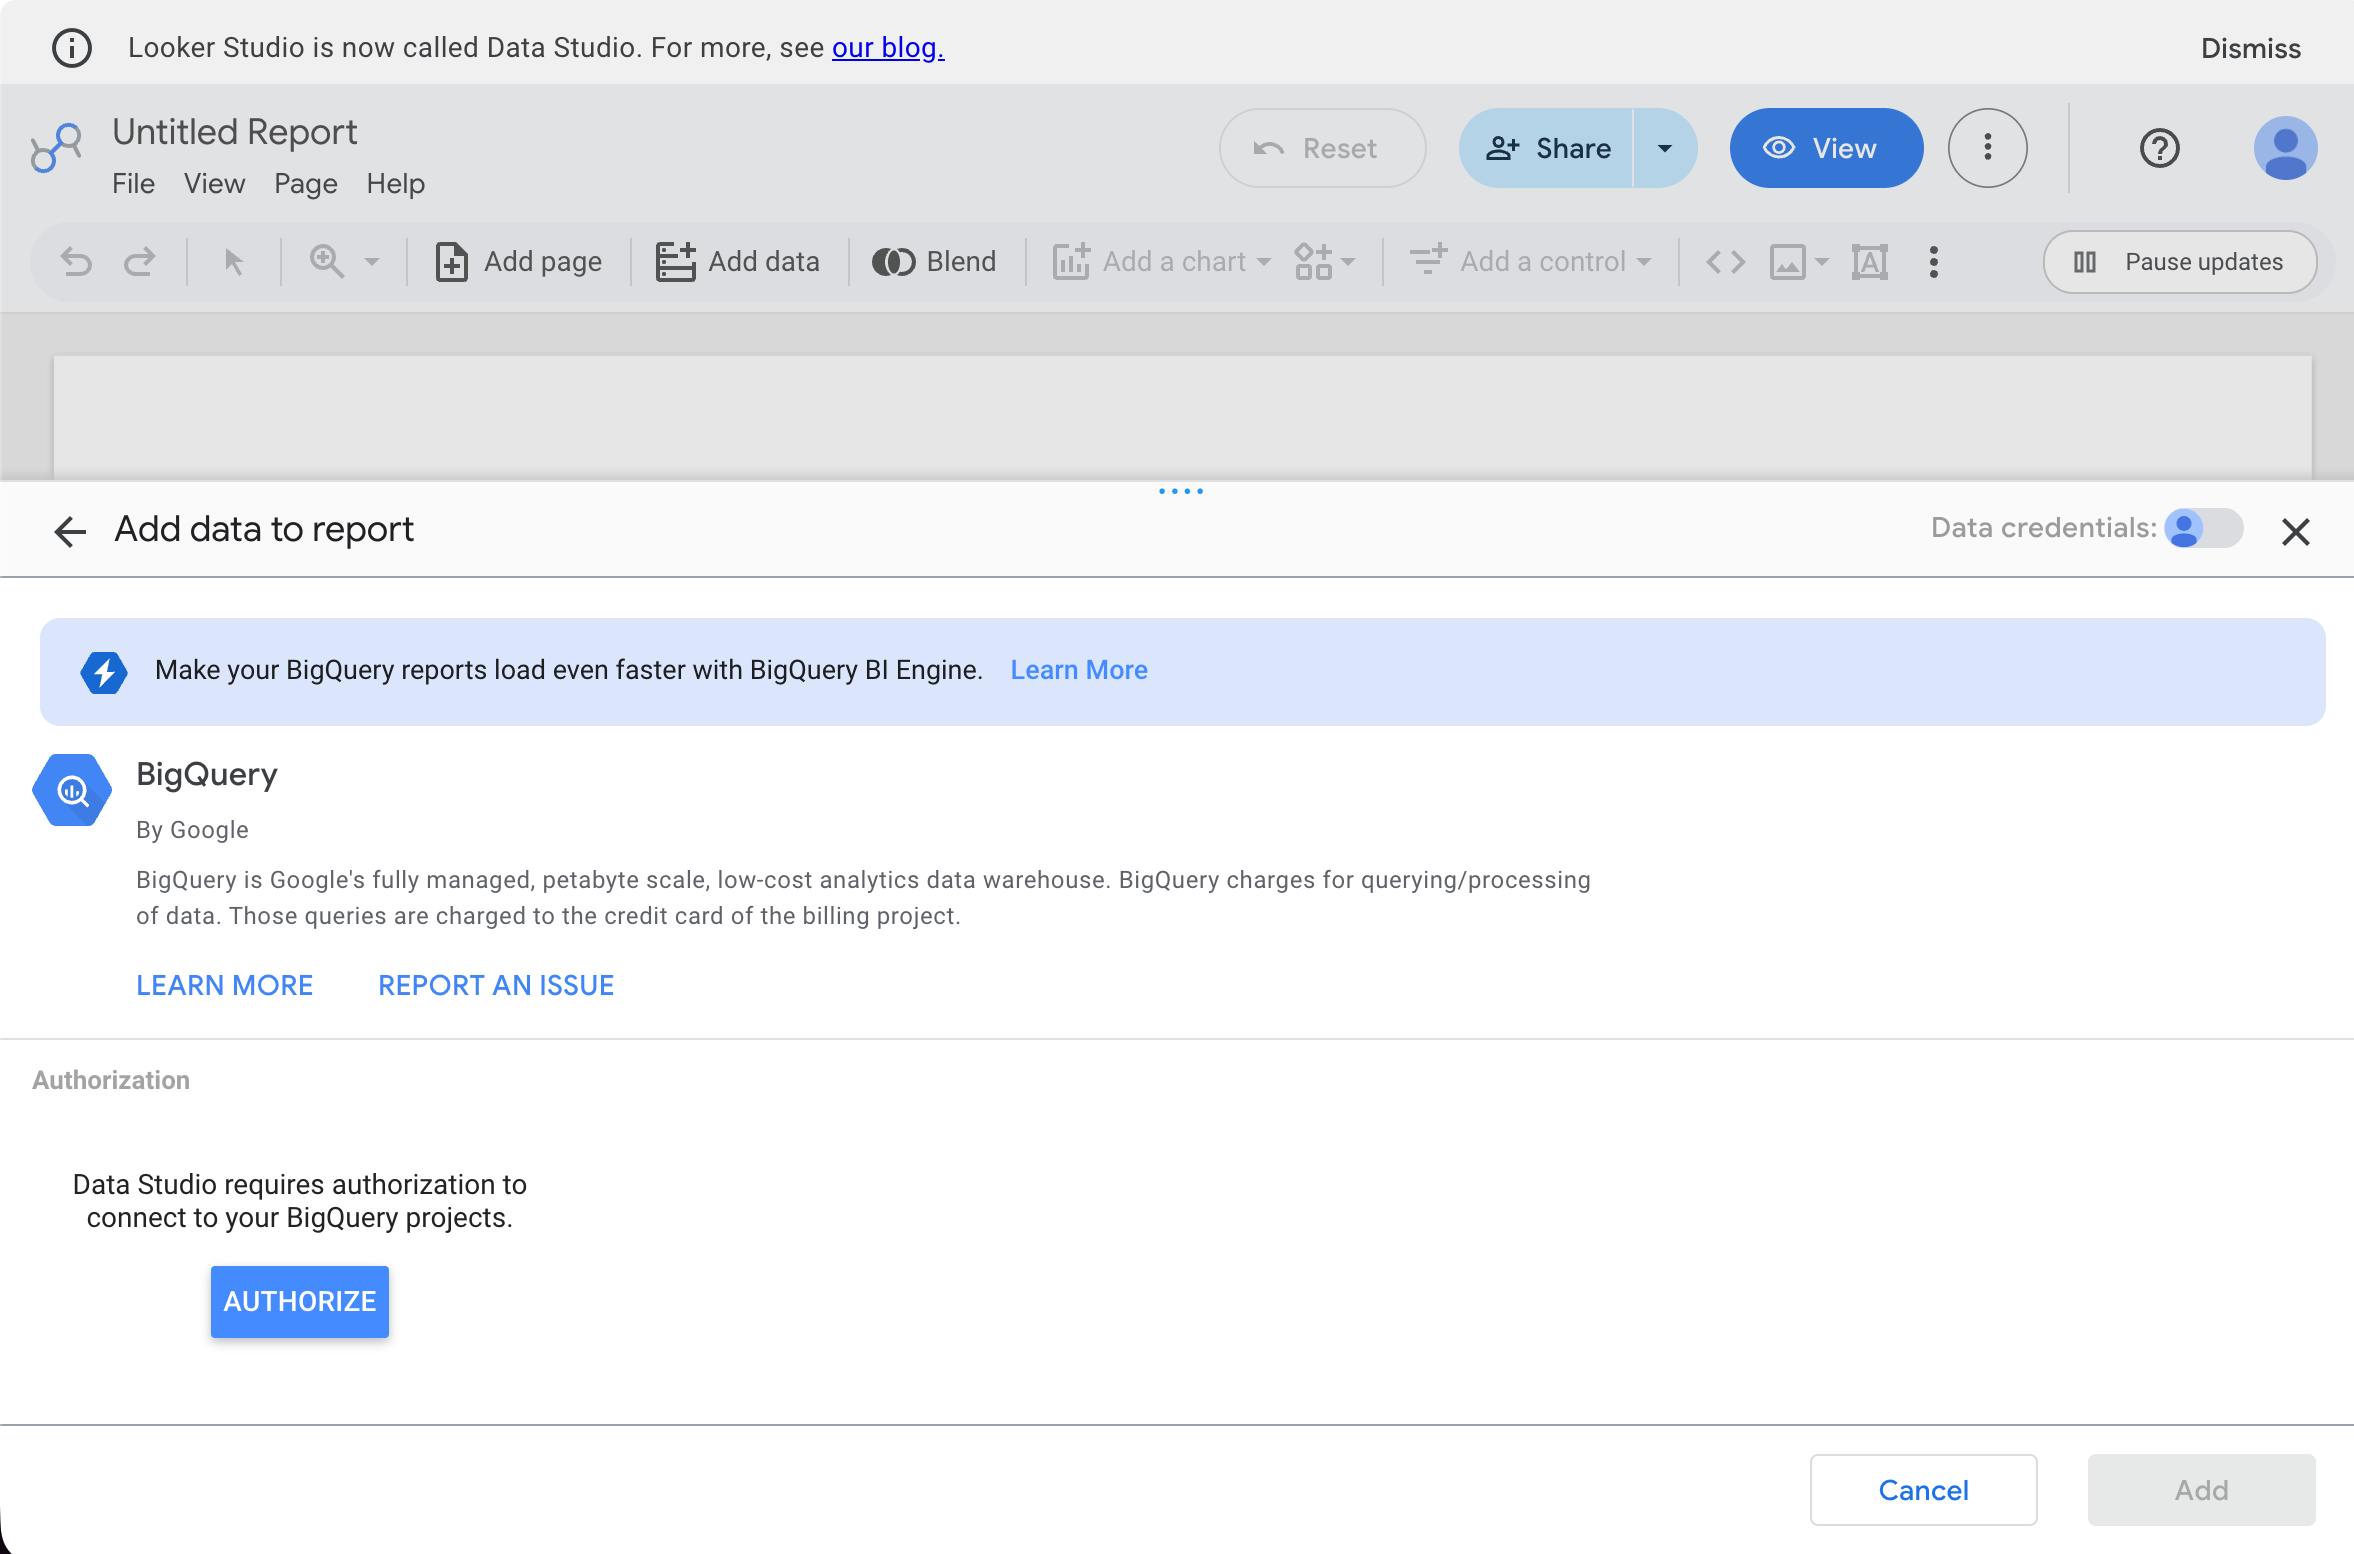
Task: Open the 'our blog' link
Action: coord(888,48)
